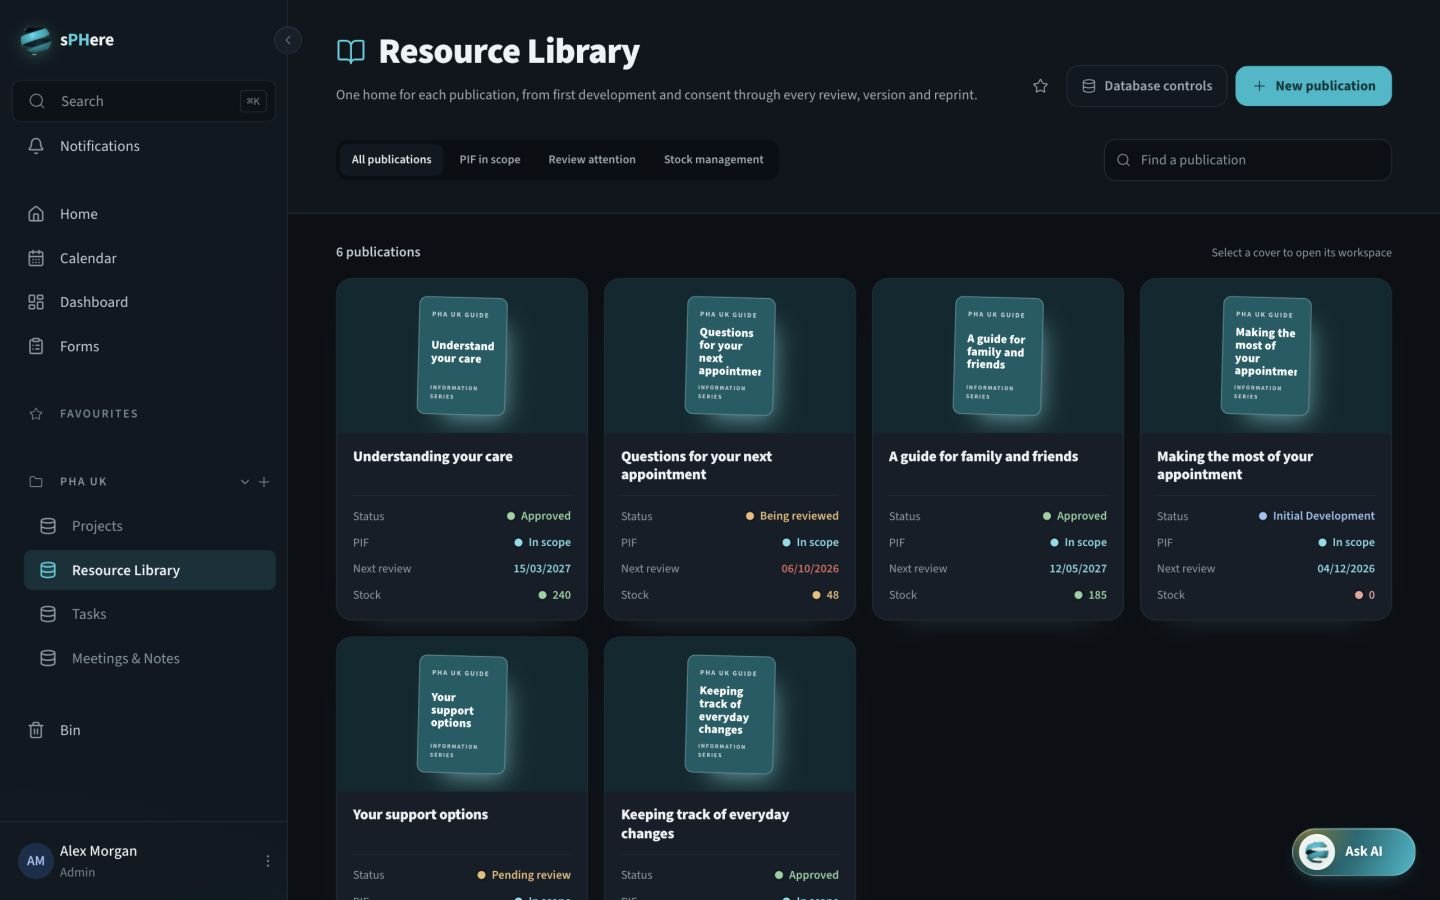Viewport: 1440px width, 900px height.
Task: Open Projects database in sidebar
Action: tap(150, 526)
